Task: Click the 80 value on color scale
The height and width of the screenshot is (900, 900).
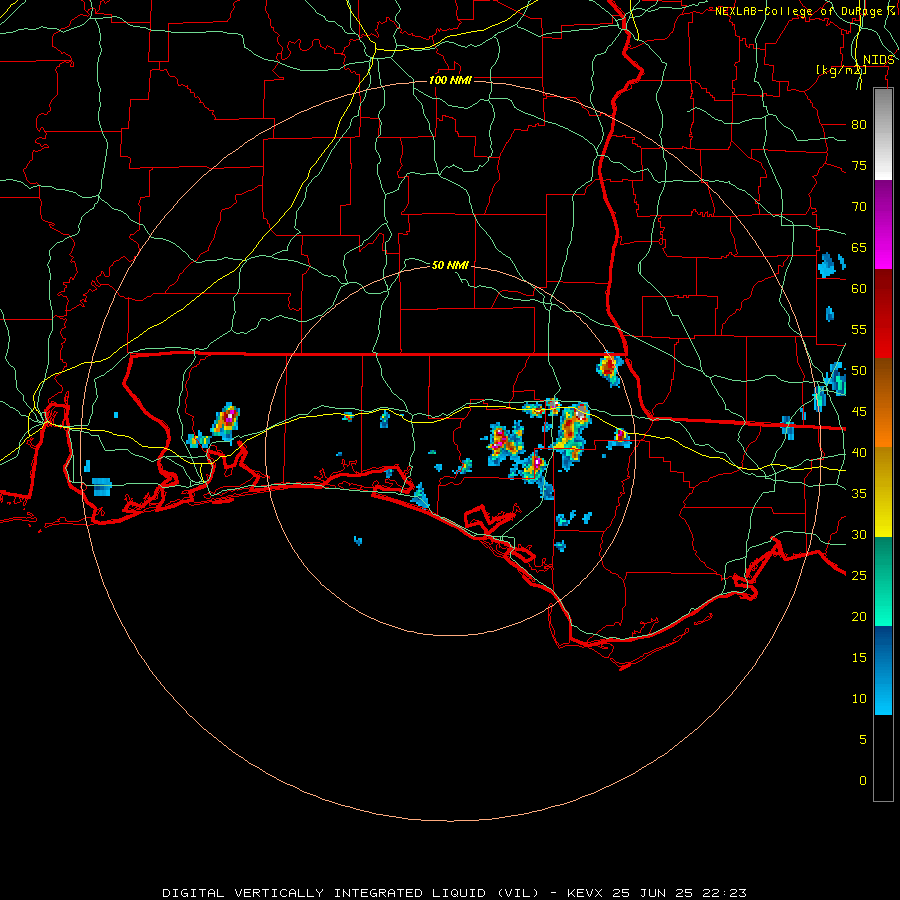Action: coord(859,125)
